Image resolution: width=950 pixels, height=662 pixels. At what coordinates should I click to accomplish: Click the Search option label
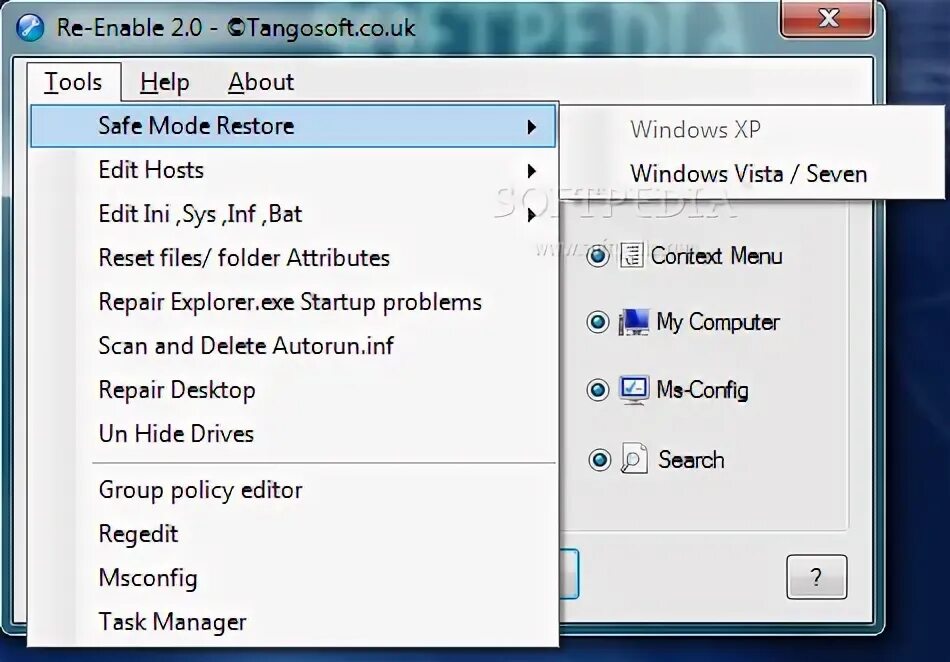point(691,459)
